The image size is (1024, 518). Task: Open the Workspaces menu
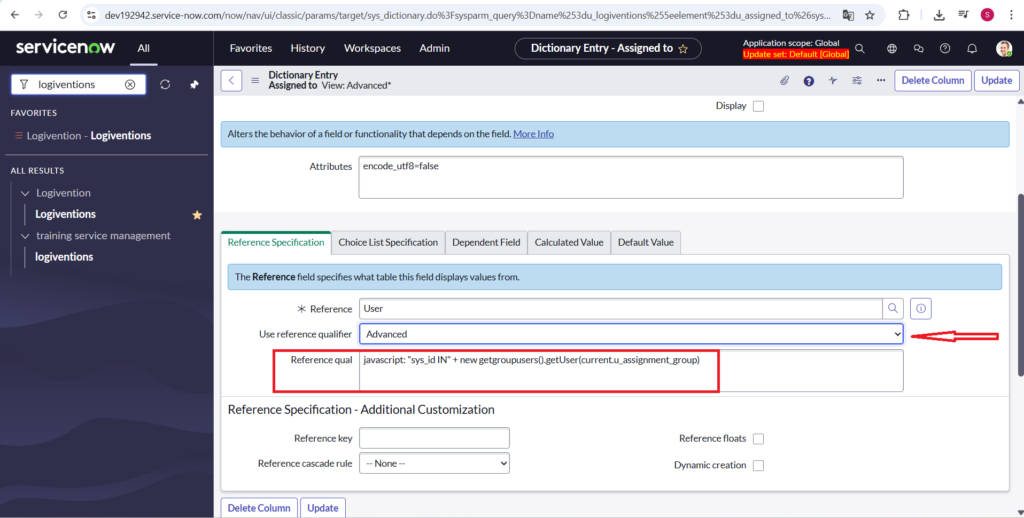tap(372, 48)
